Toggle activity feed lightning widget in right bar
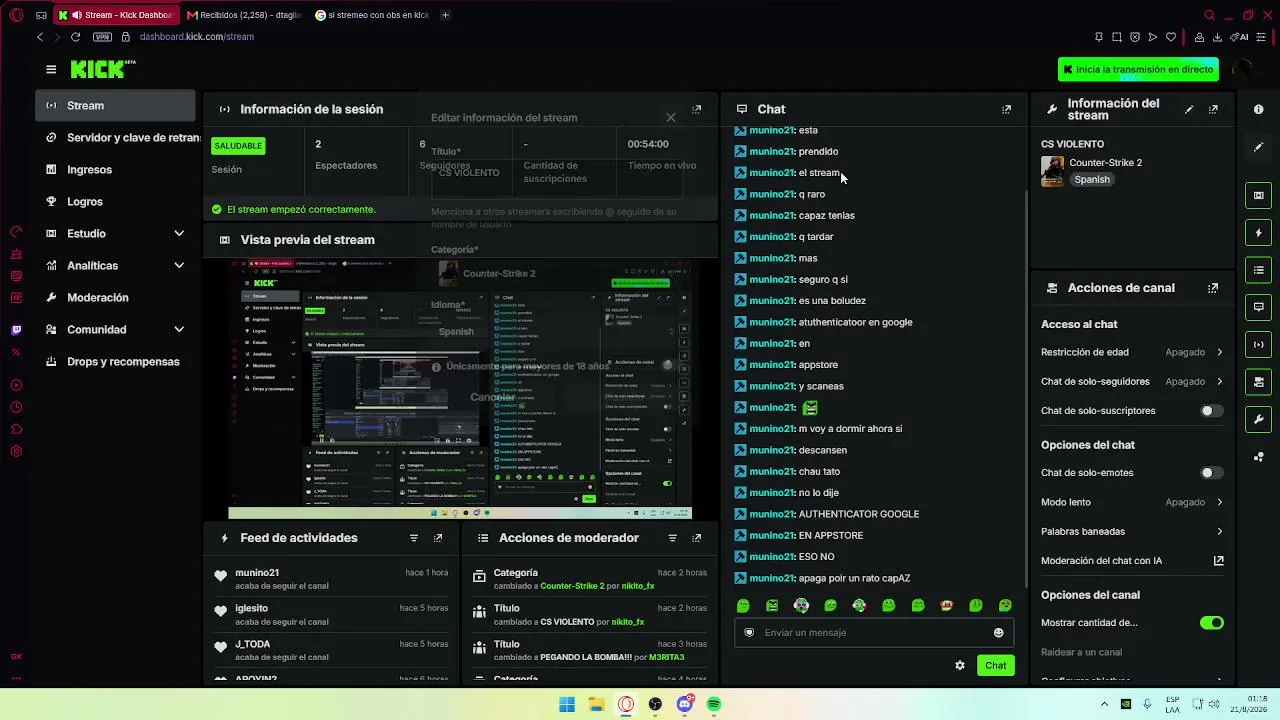 point(1259,233)
